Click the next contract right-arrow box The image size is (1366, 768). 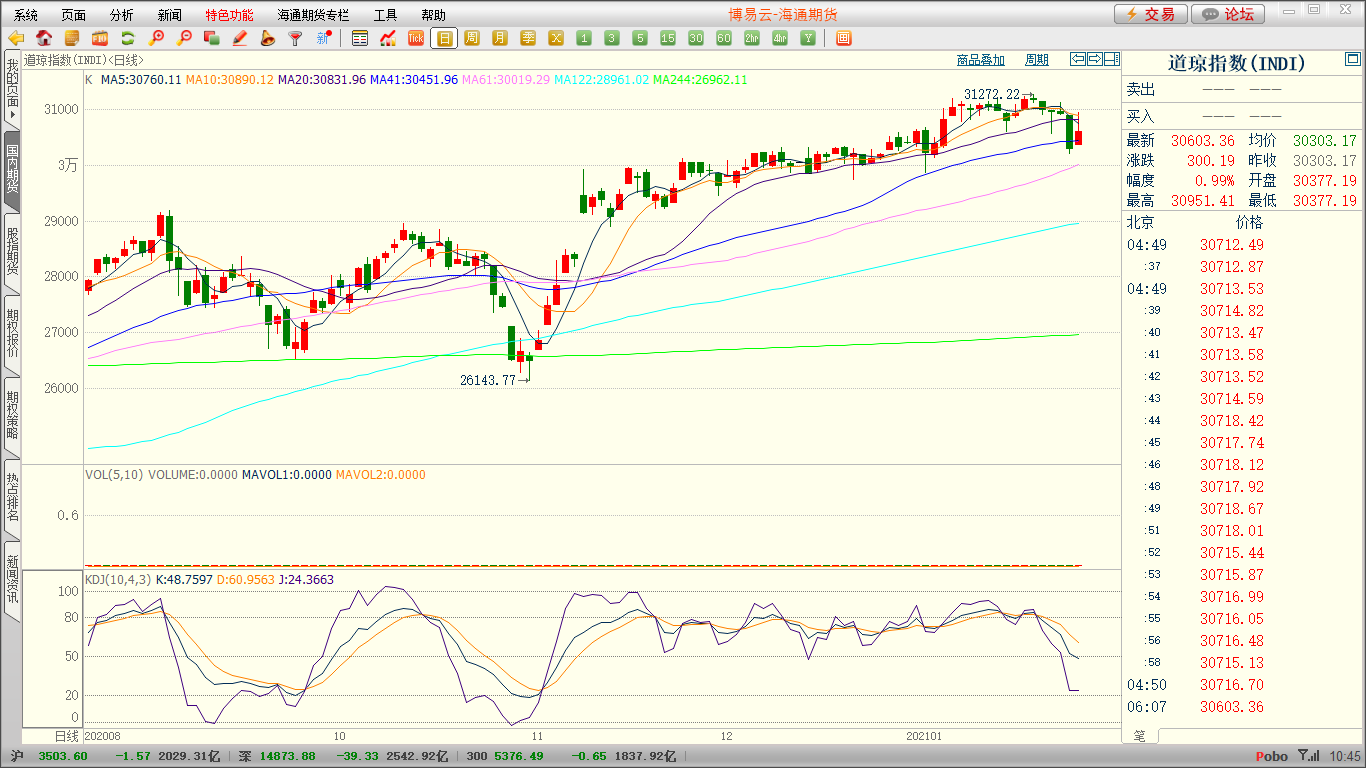(1094, 59)
